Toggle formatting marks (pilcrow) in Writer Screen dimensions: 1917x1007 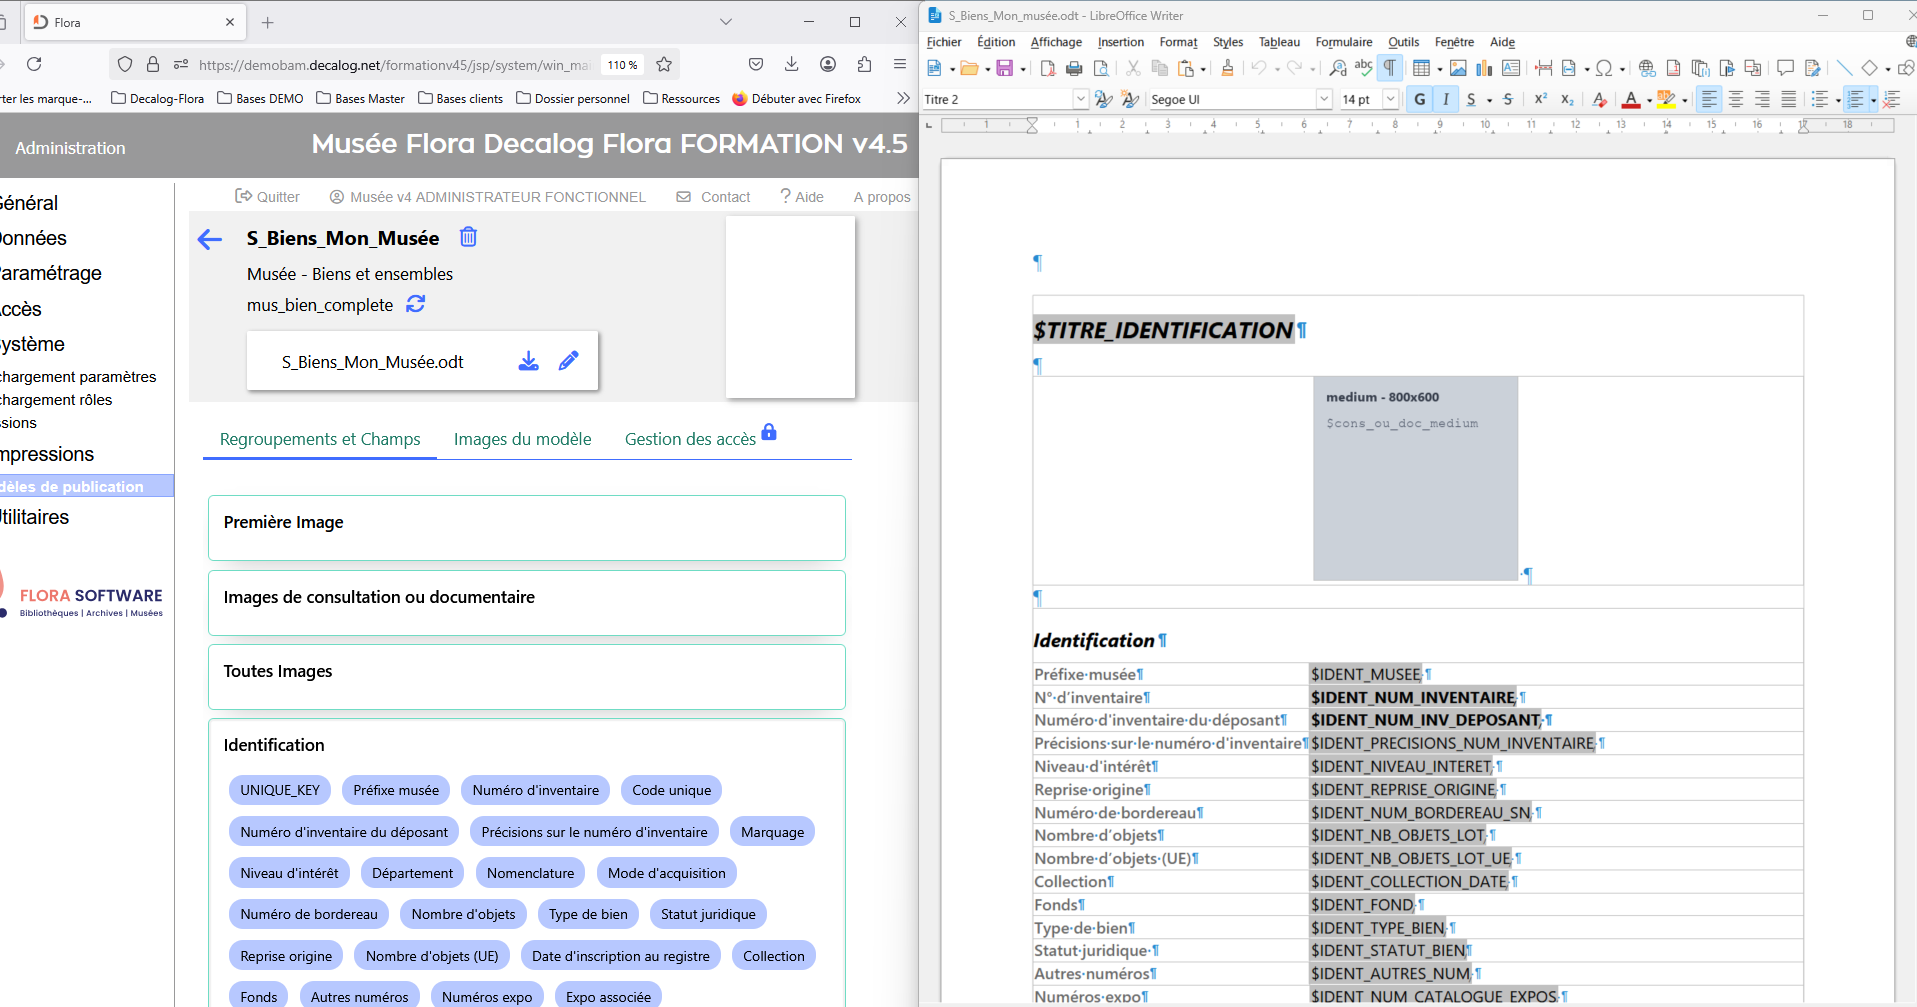(1390, 68)
